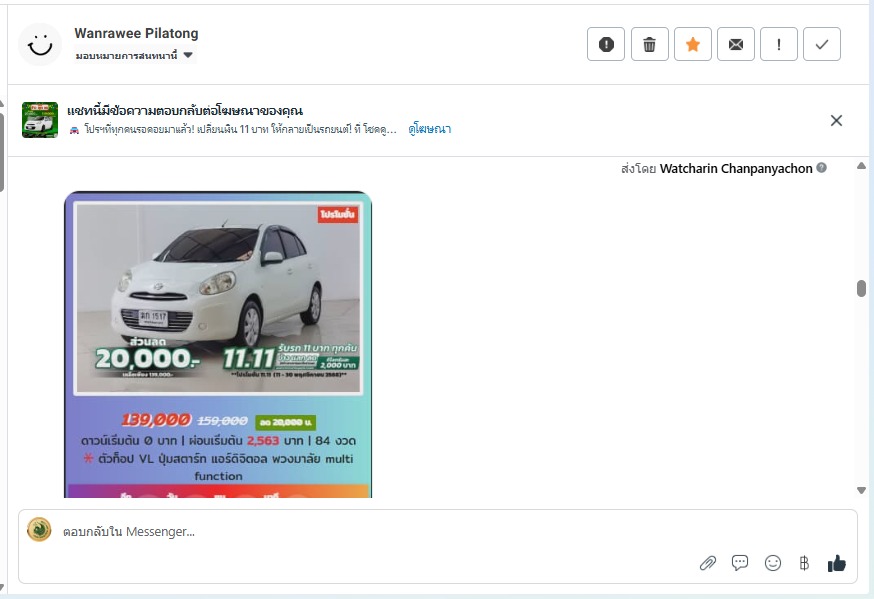Click the chat scrollbar thumb

point(861,289)
